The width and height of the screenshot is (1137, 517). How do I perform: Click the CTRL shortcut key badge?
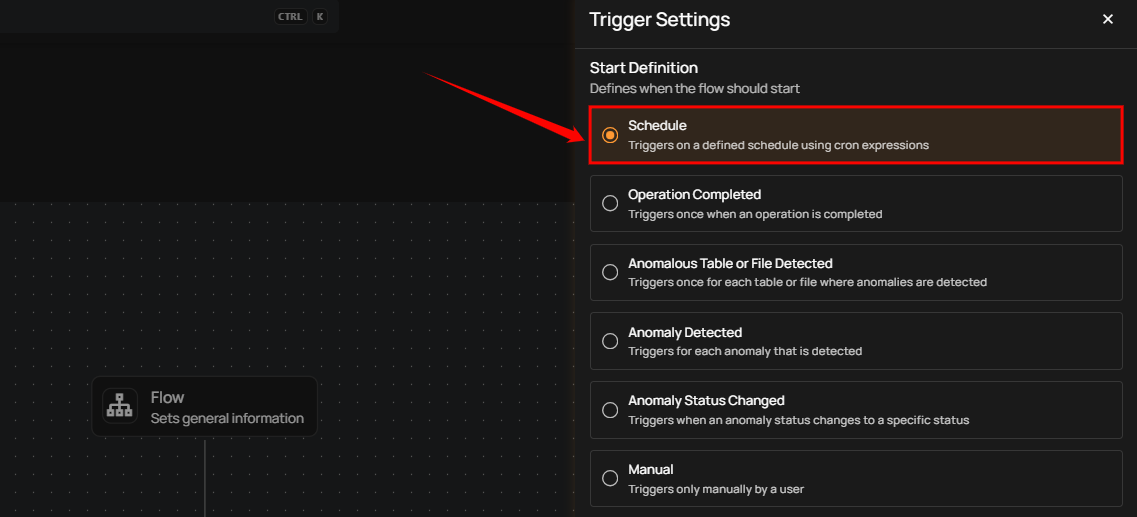(290, 16)
